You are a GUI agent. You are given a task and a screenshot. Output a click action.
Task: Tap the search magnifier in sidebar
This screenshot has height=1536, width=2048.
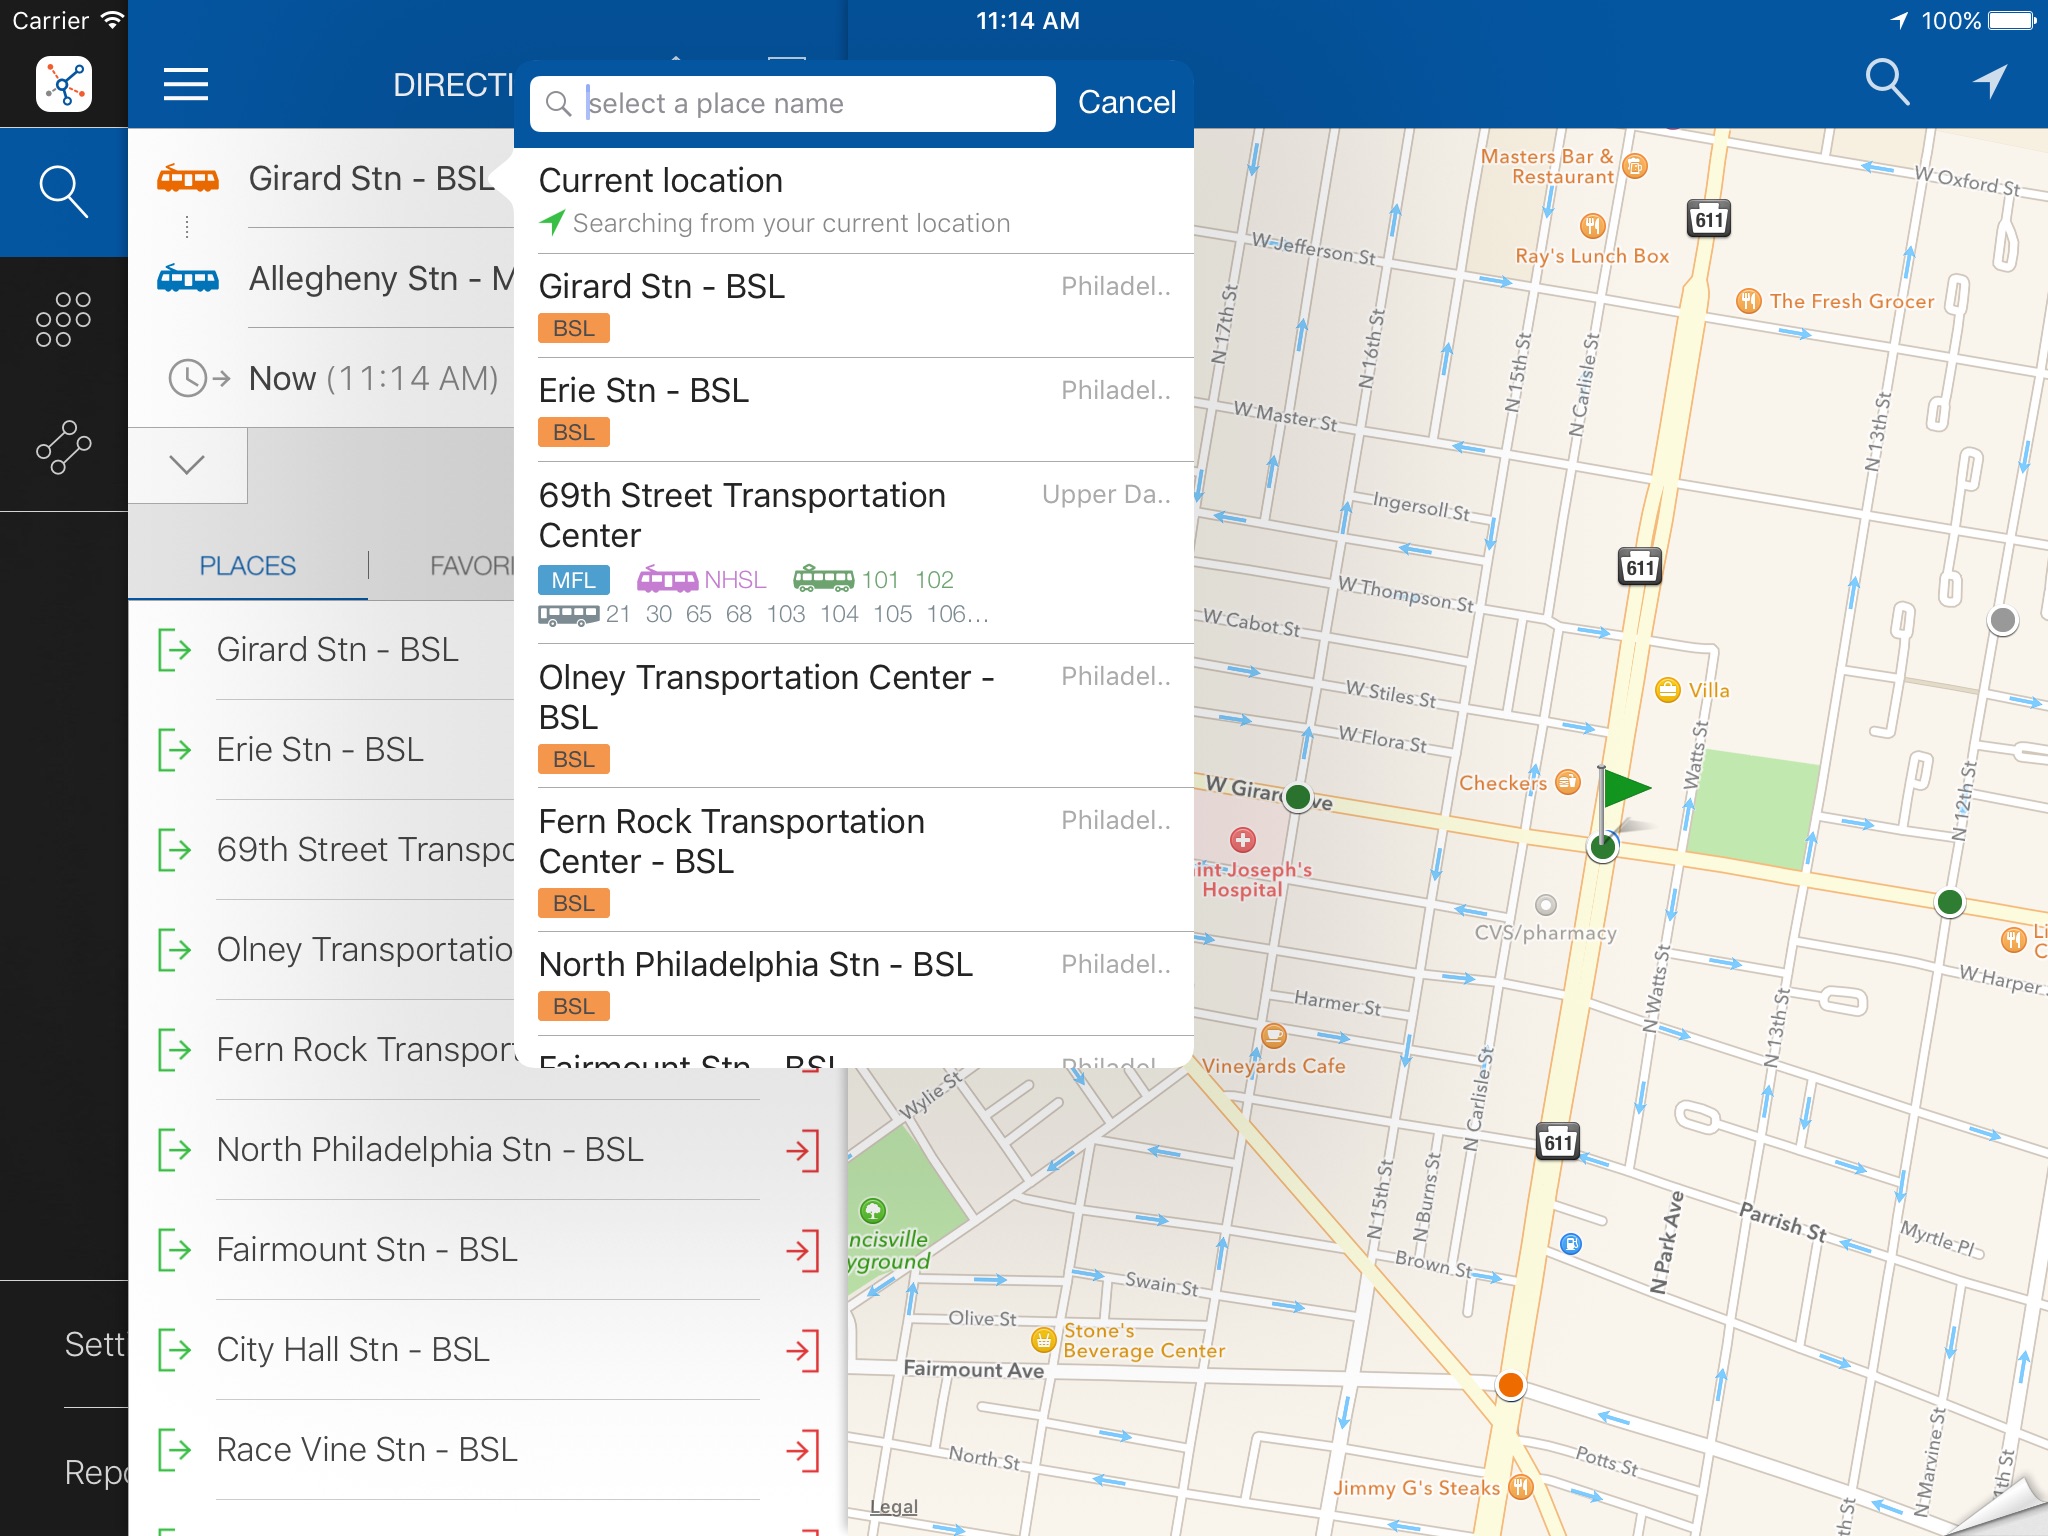(64, 192)
